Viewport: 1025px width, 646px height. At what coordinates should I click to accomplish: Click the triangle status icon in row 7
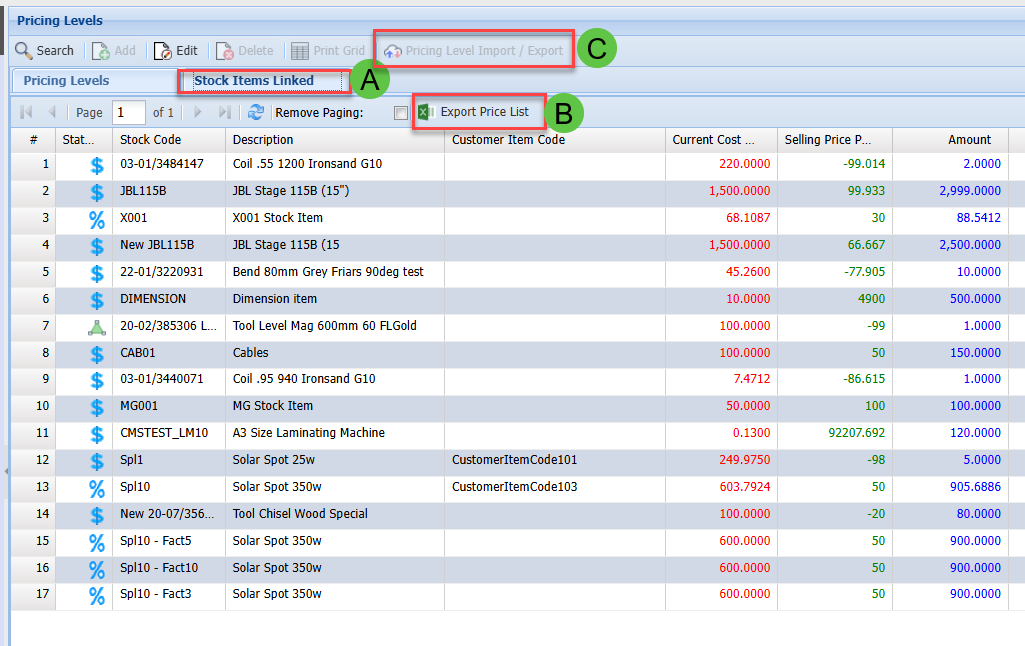click(x=97, y=326)
